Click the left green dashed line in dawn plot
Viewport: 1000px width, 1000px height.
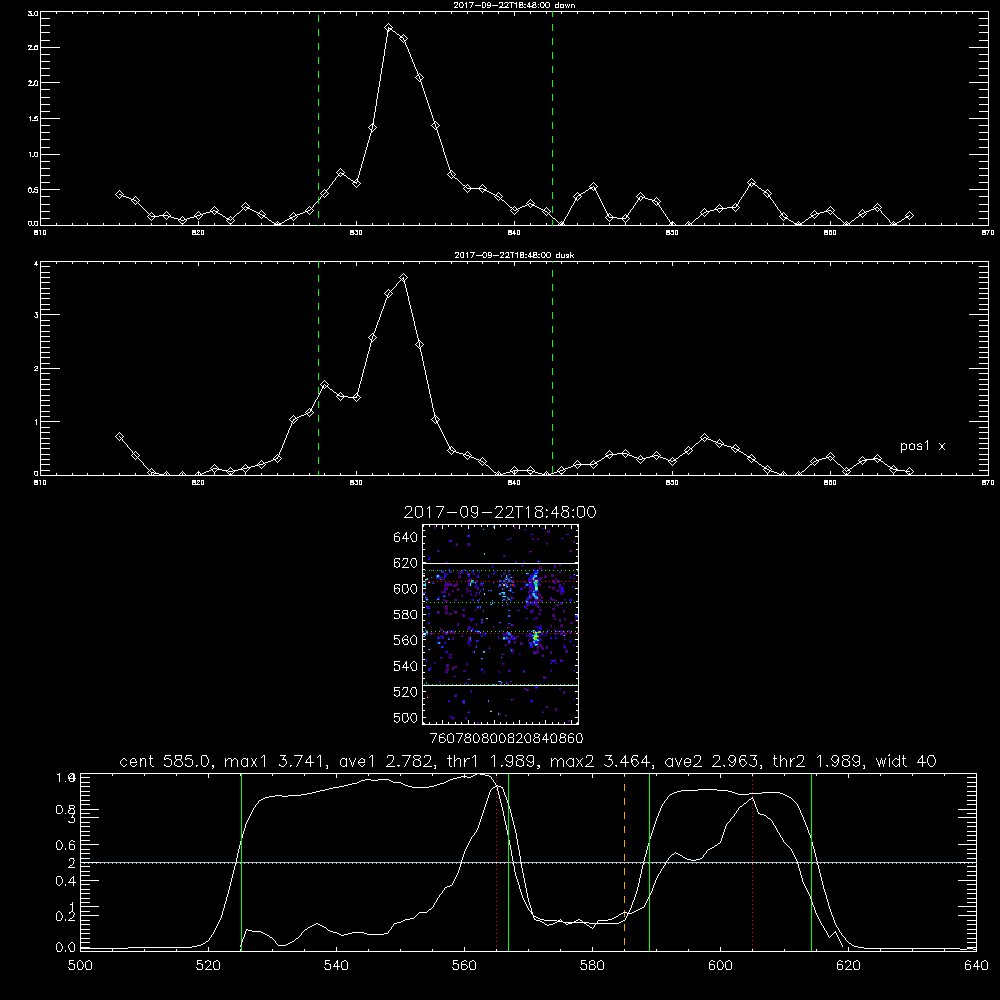point(318,118)
